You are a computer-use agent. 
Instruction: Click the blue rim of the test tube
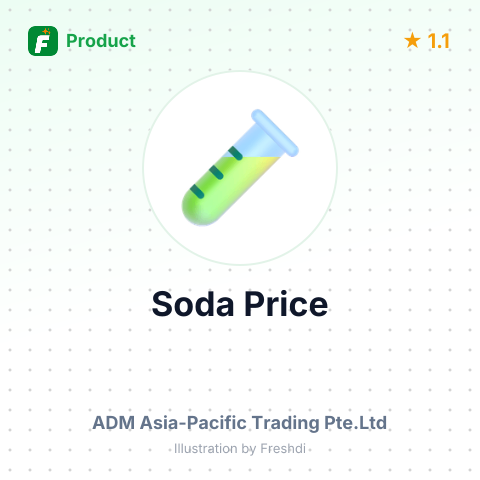click(275, 132)
